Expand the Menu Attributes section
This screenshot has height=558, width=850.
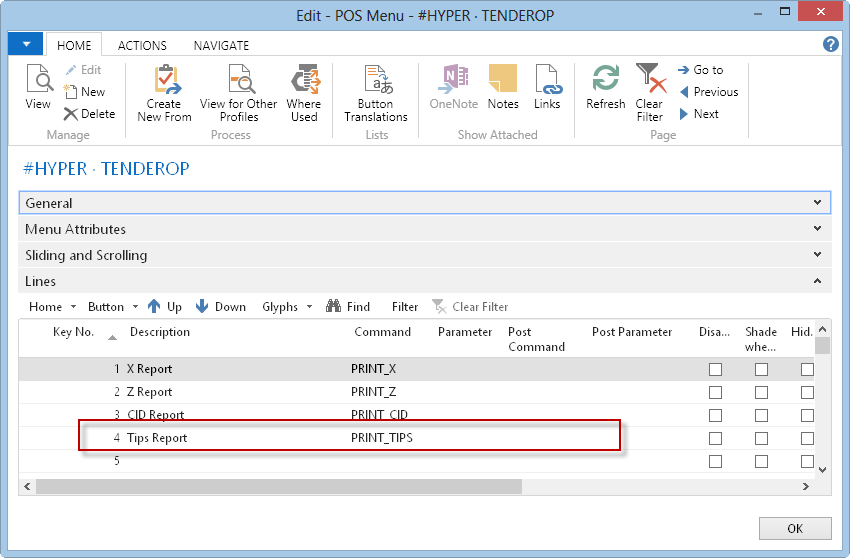click(x=425, y=229)
